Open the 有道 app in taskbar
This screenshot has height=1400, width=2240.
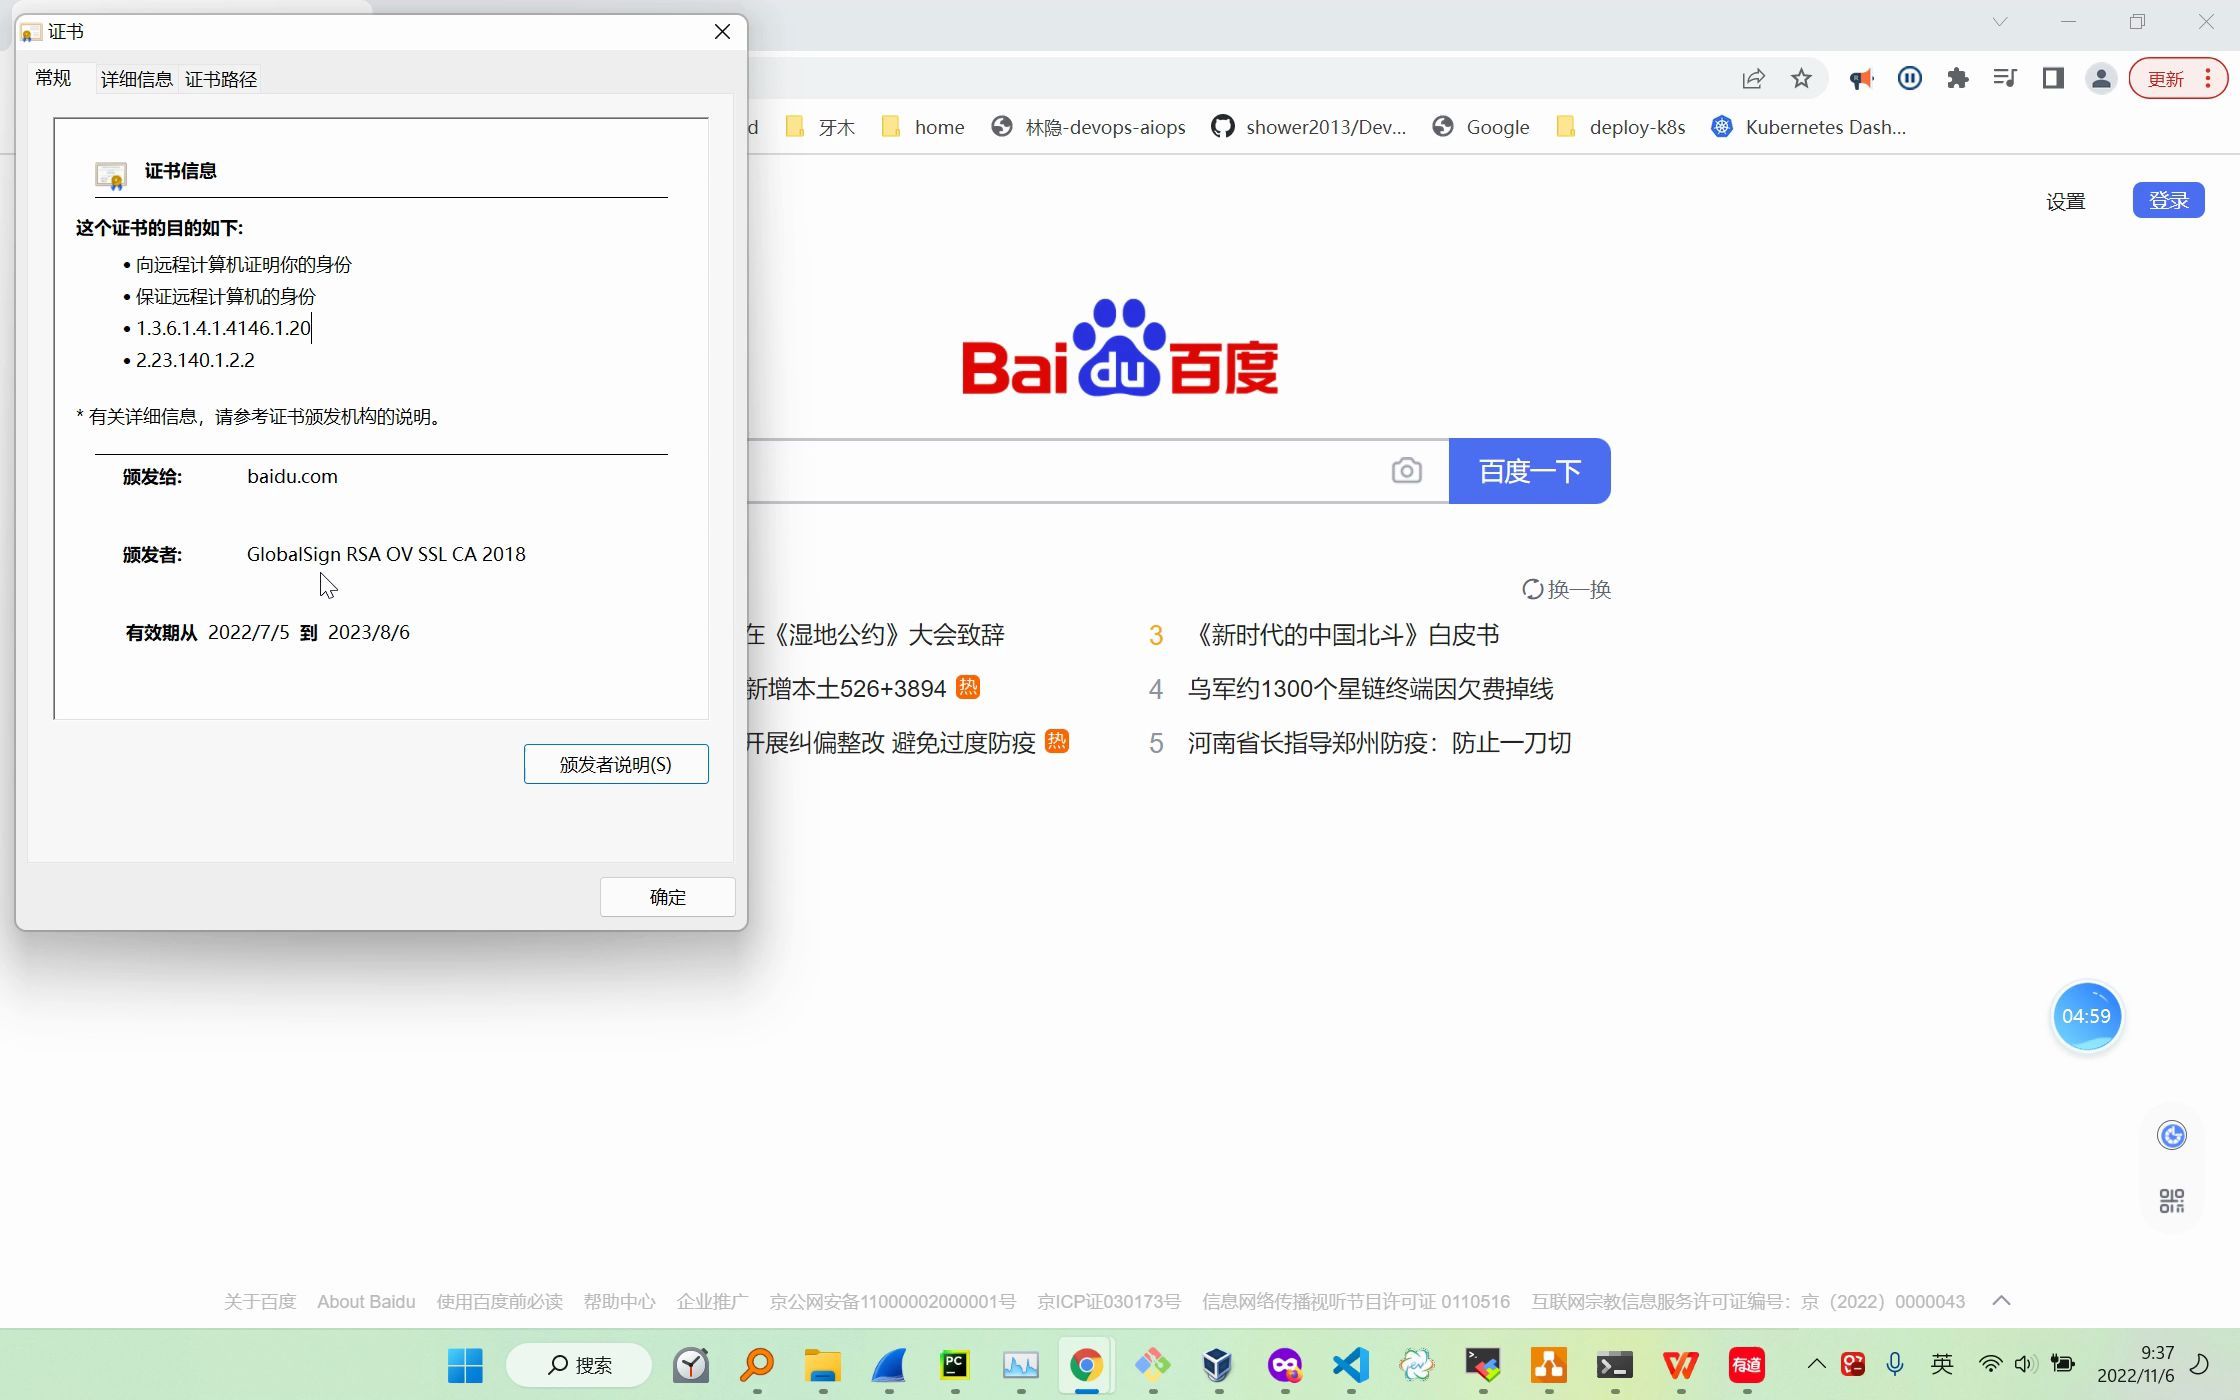(x=1747, y=1365)
